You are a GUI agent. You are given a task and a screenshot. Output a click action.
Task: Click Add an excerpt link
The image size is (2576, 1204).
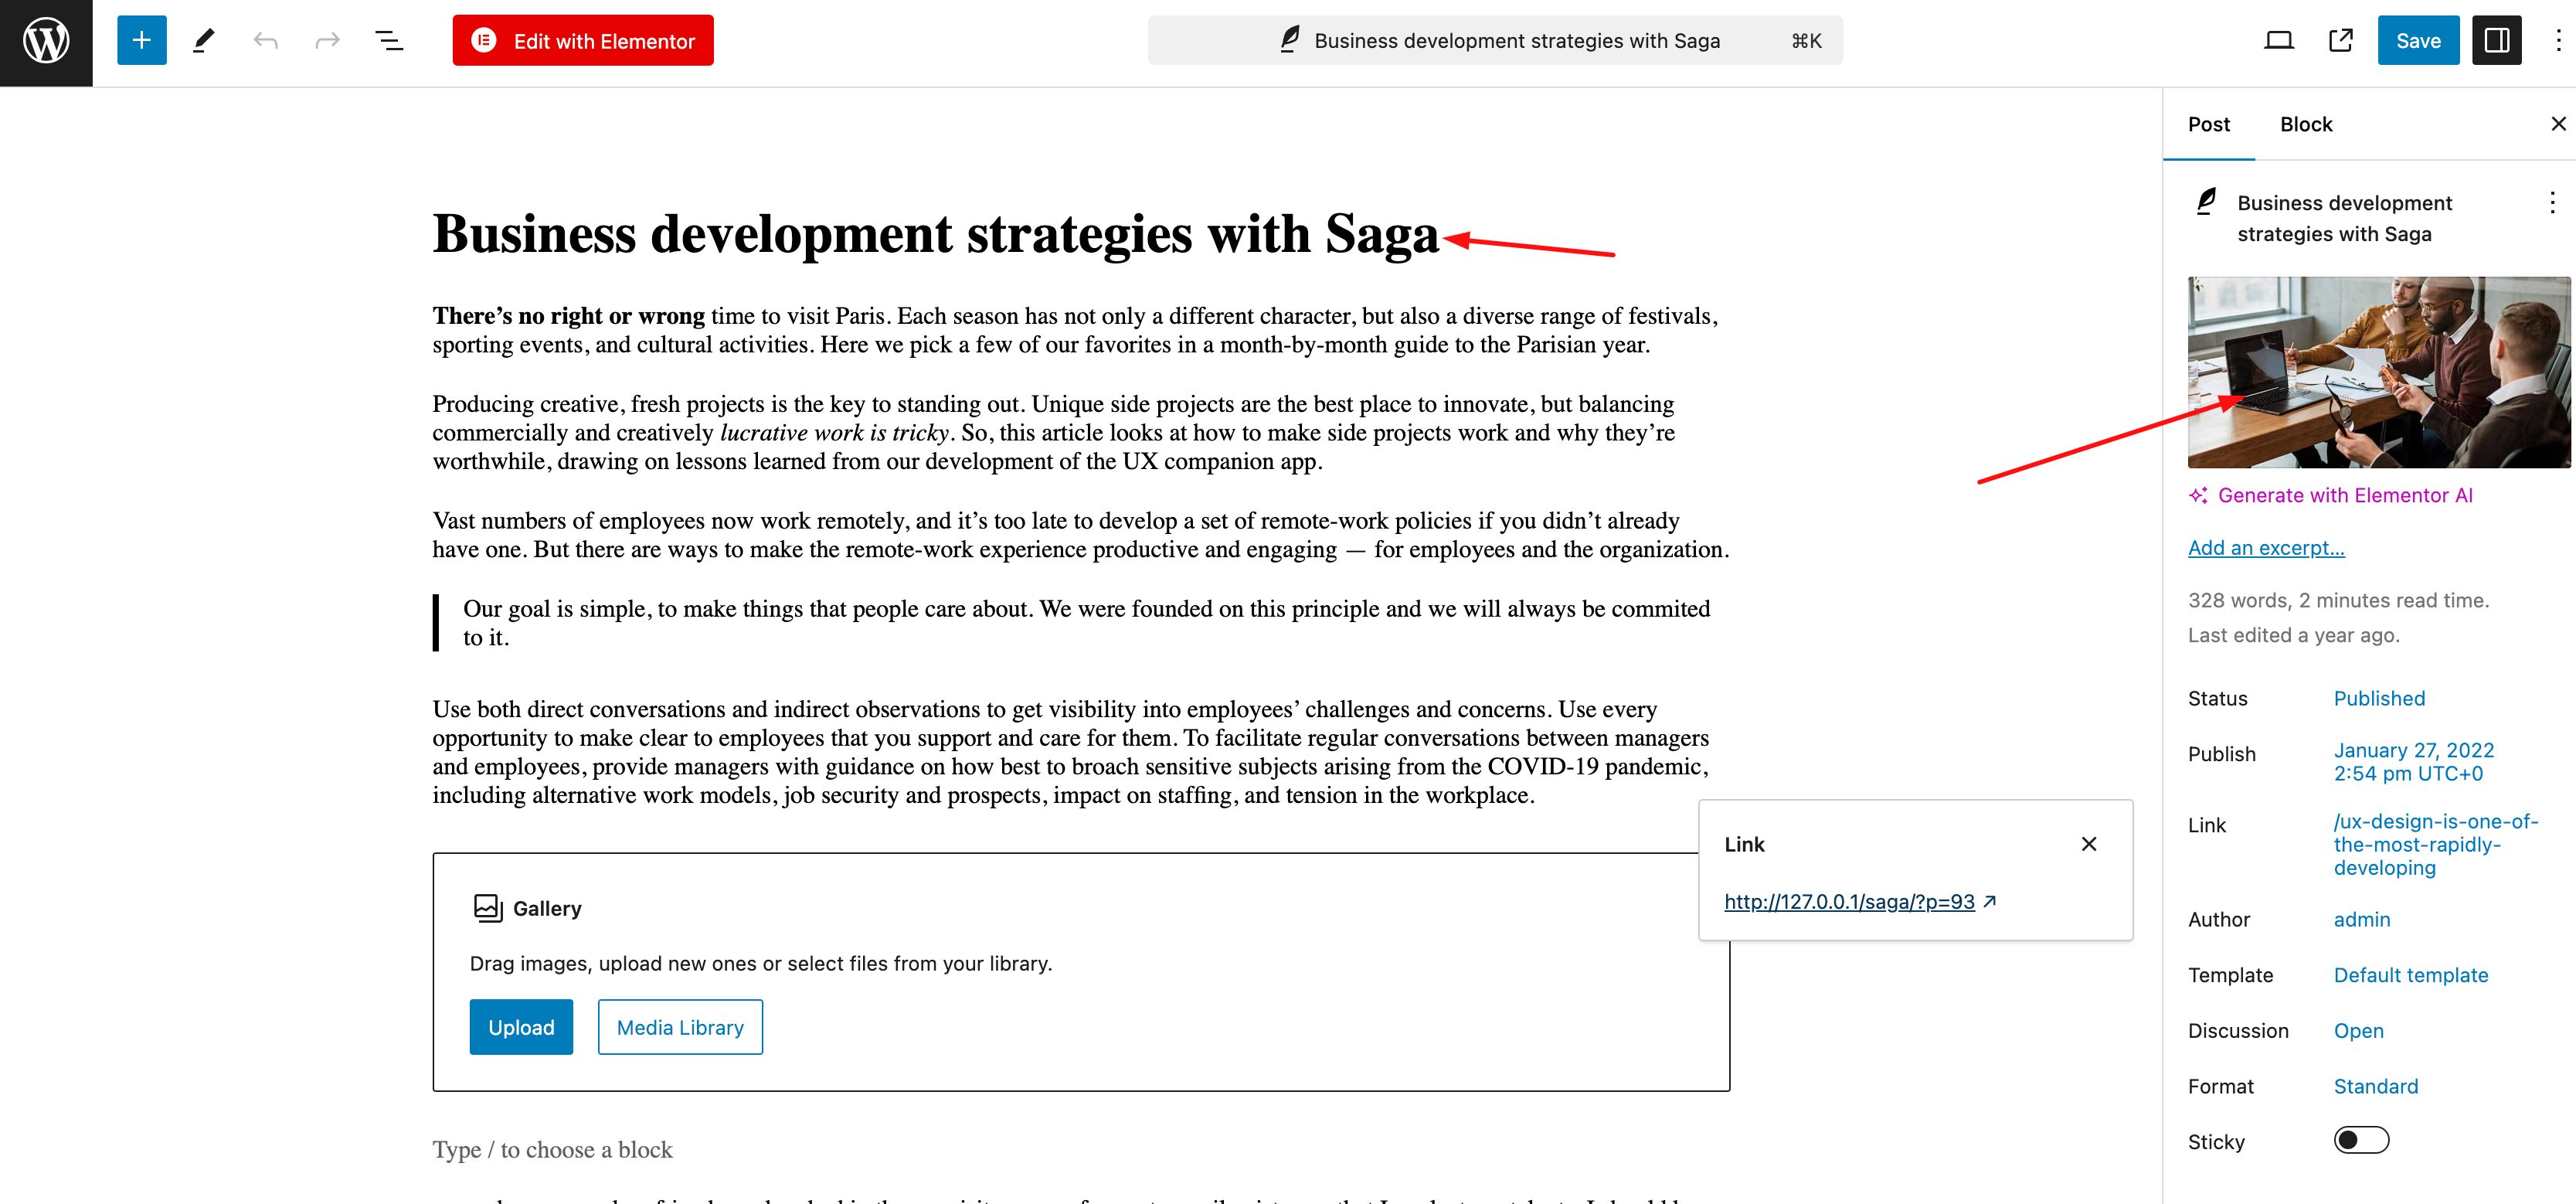click(2266, 548)
